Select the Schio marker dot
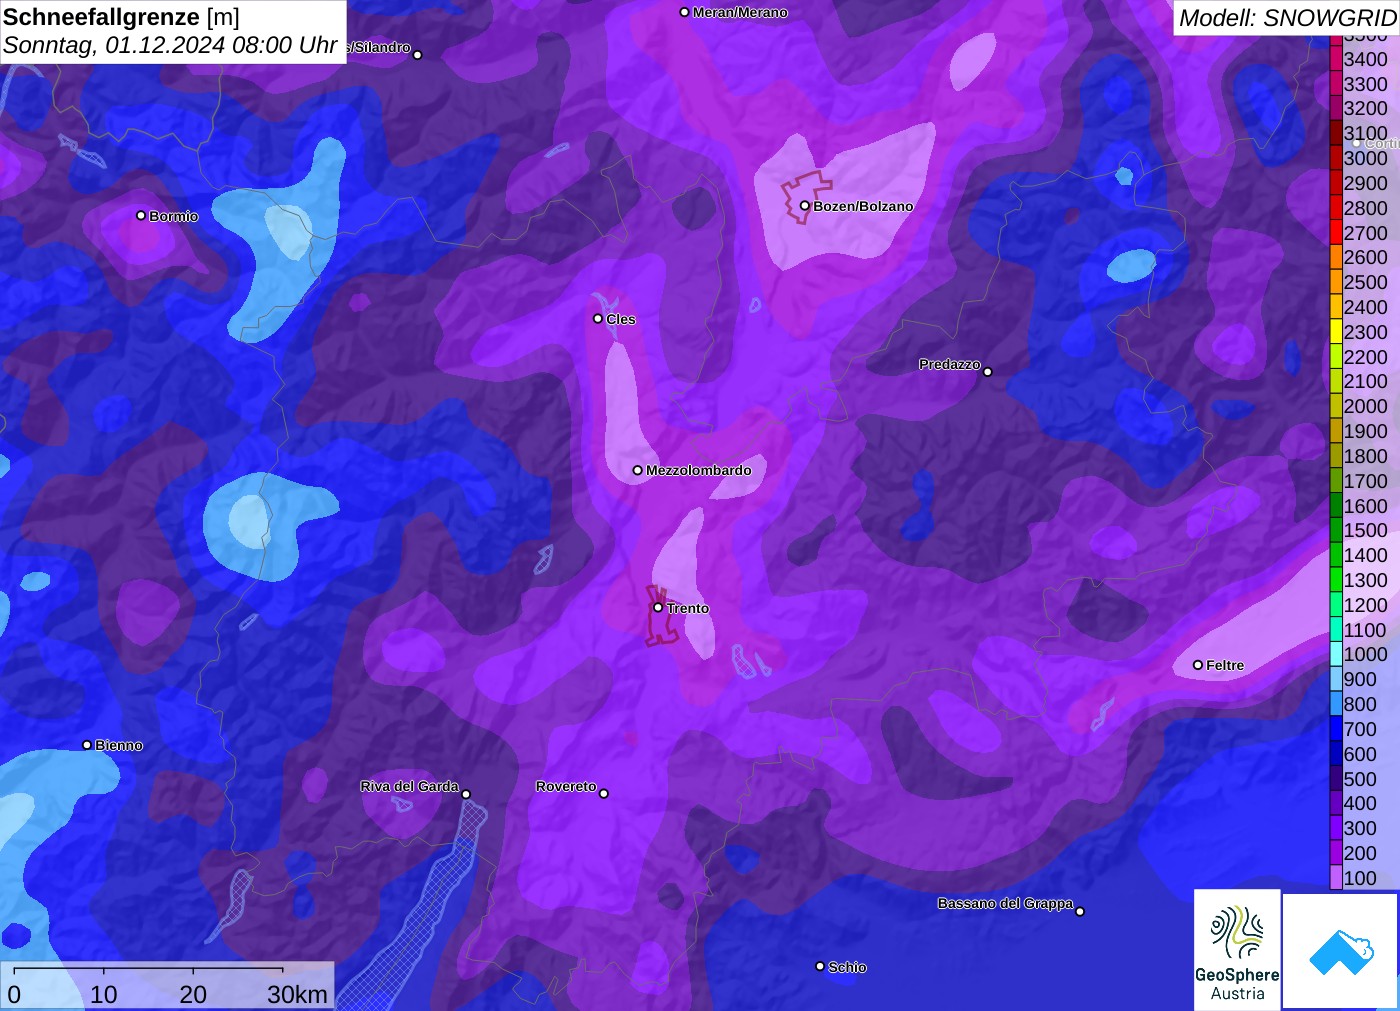Screen dimensions: 1400x1011 tap(820, 966)
